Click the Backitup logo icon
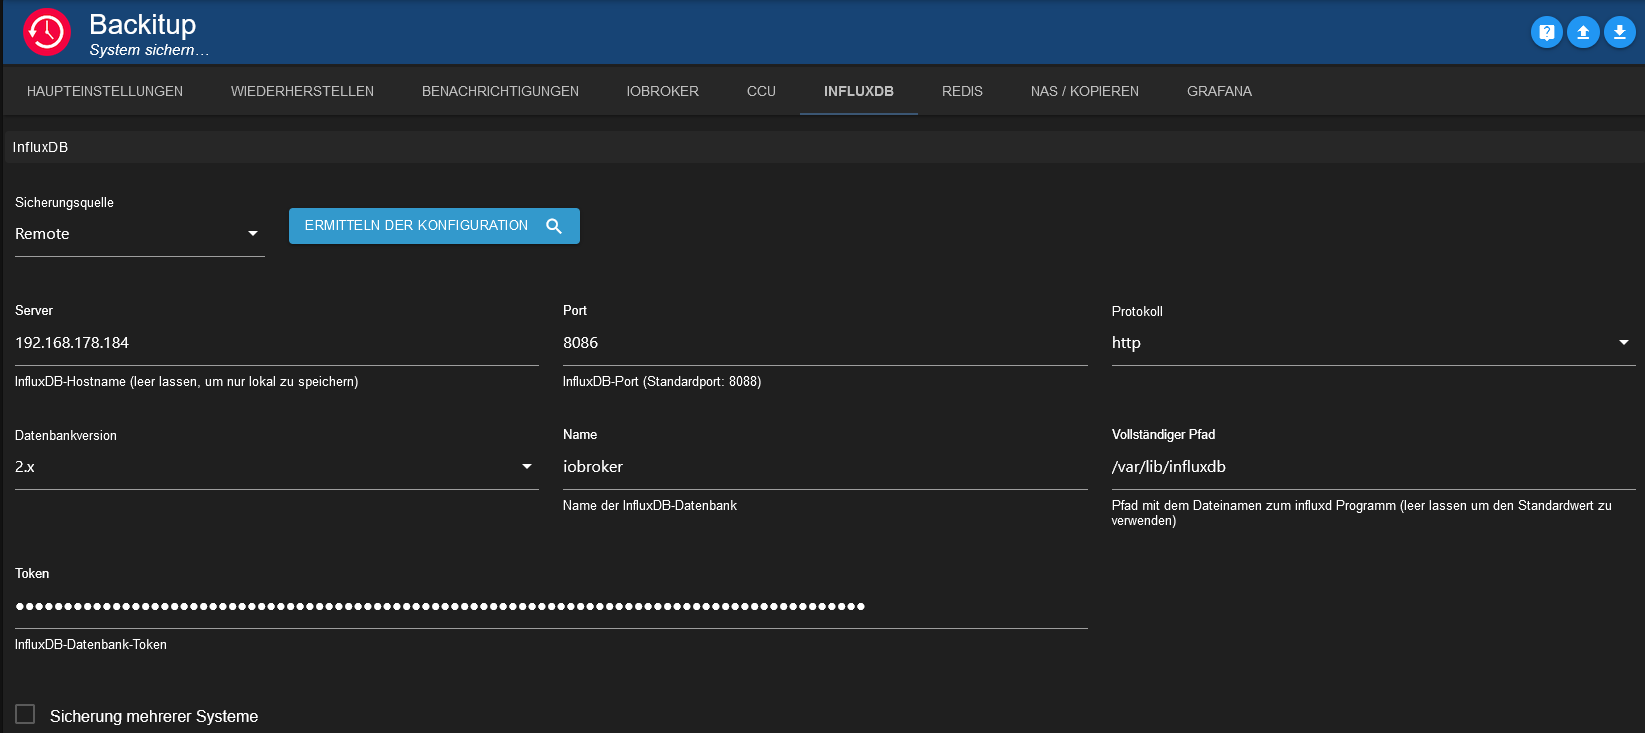The height and width of the screenshot is (733, 1645). [x=47, y=33]
